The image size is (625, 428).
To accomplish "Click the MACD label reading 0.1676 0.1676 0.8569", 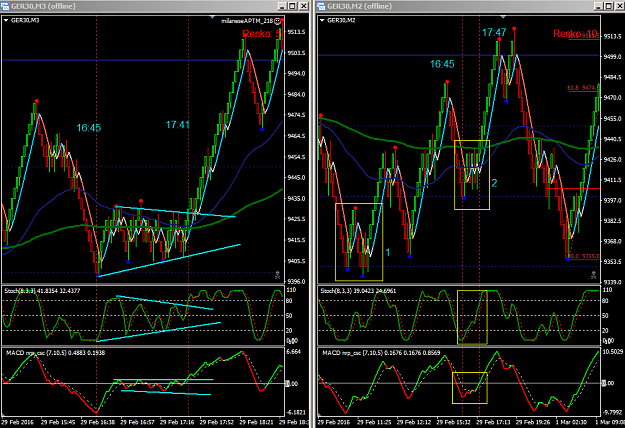I will 381,353.
